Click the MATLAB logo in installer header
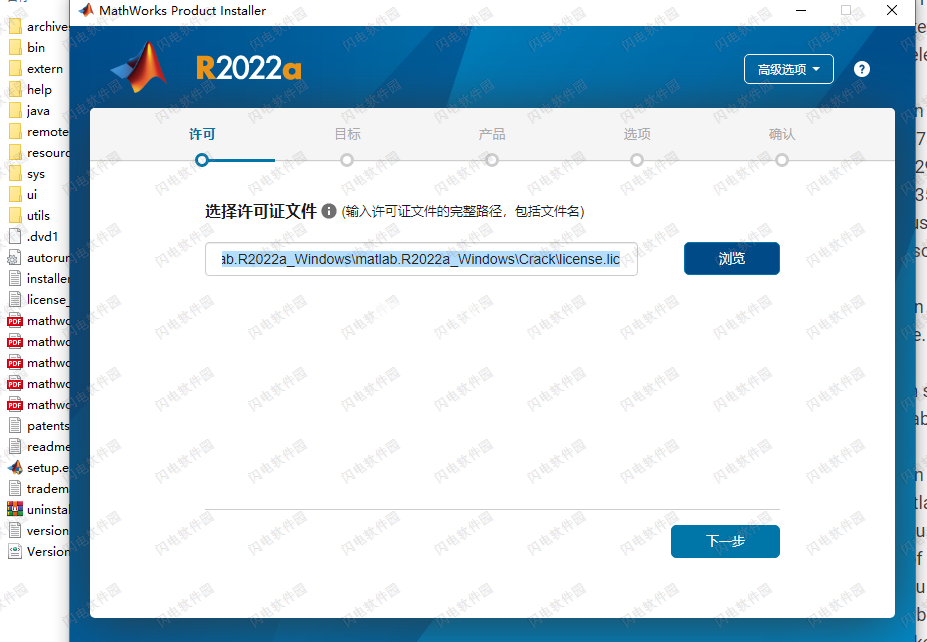Image resolution: width=927 pixels, height=642 pixels. (x=139, y=67)
